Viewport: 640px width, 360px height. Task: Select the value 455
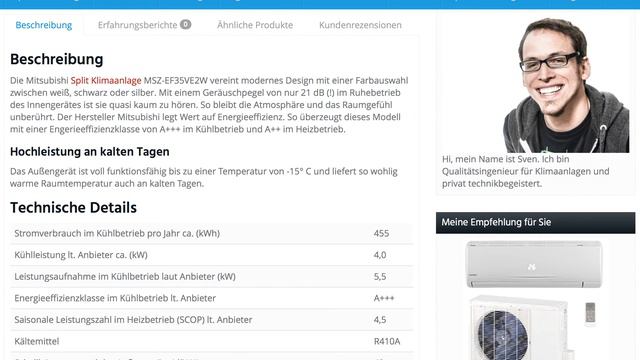[x=381, y=233]
